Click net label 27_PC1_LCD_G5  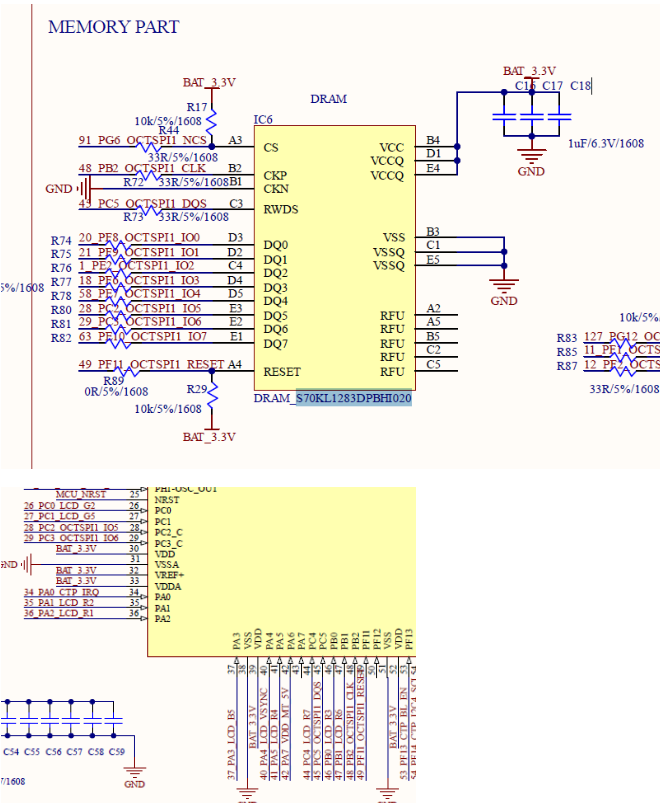point(59,516)
